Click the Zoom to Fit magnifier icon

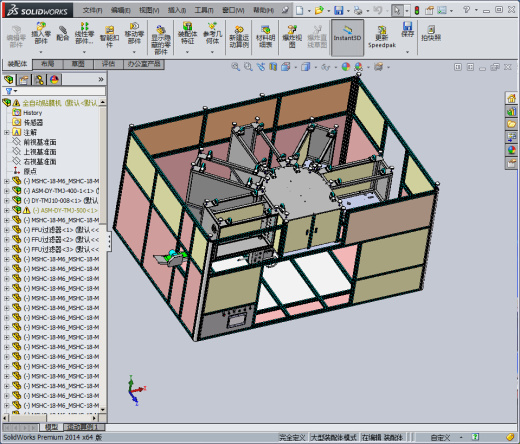(x=236, y=67)
